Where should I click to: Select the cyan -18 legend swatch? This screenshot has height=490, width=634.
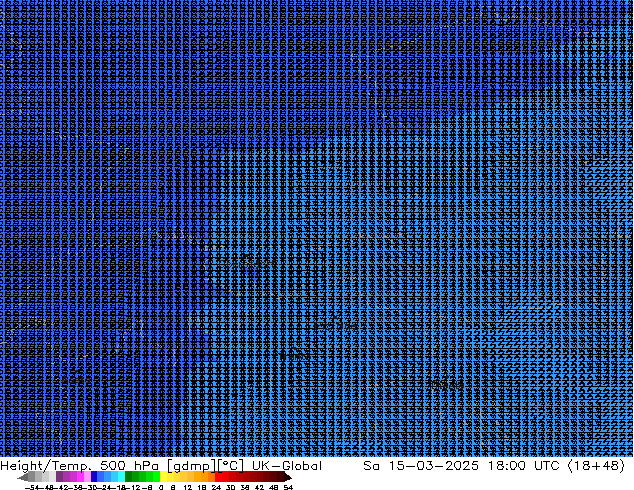pos(122,477)
